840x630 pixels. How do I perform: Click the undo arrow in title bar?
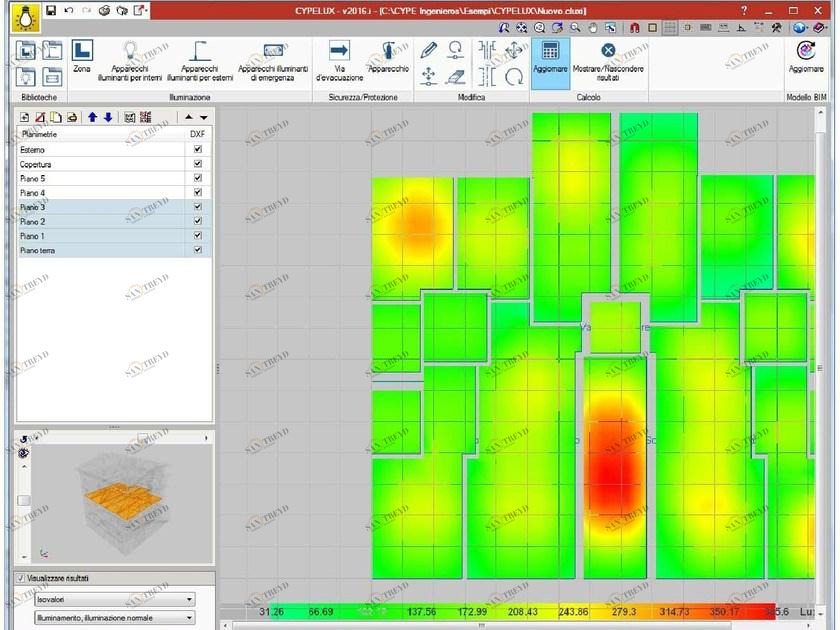click(68, 10)
